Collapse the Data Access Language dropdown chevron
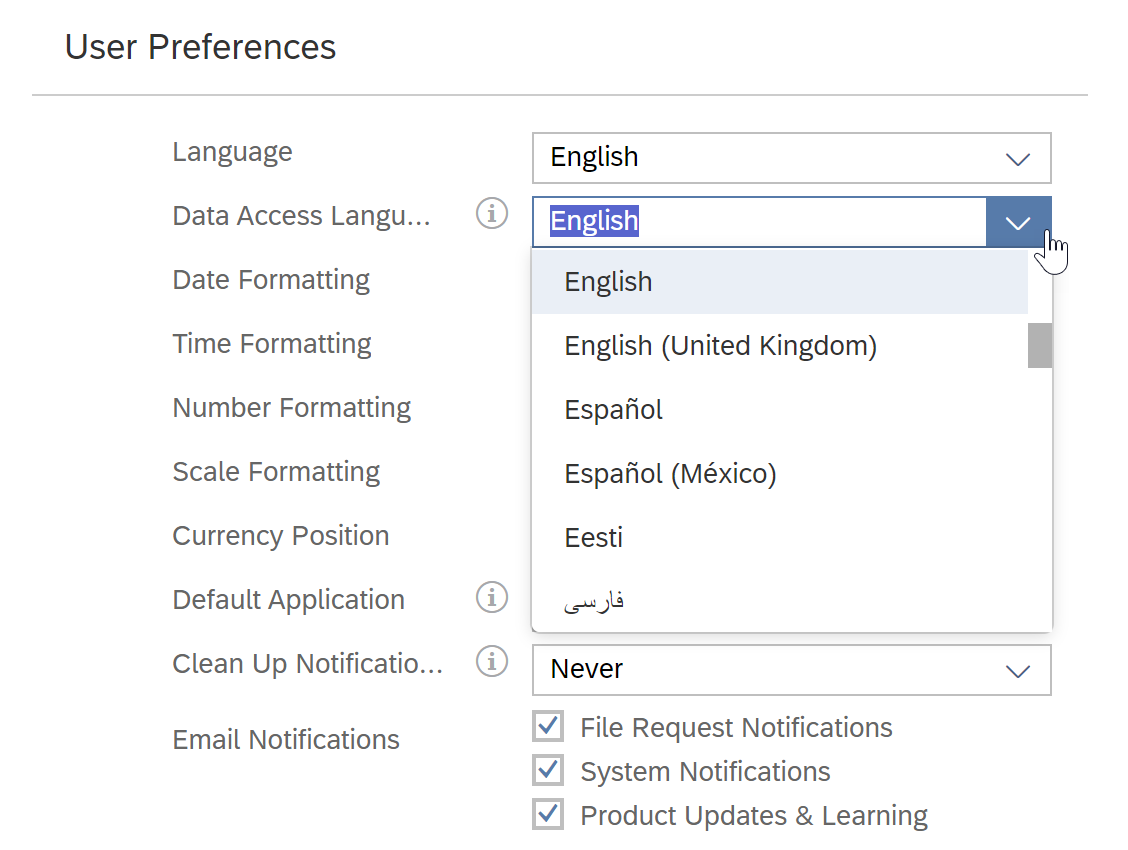 1017,221
